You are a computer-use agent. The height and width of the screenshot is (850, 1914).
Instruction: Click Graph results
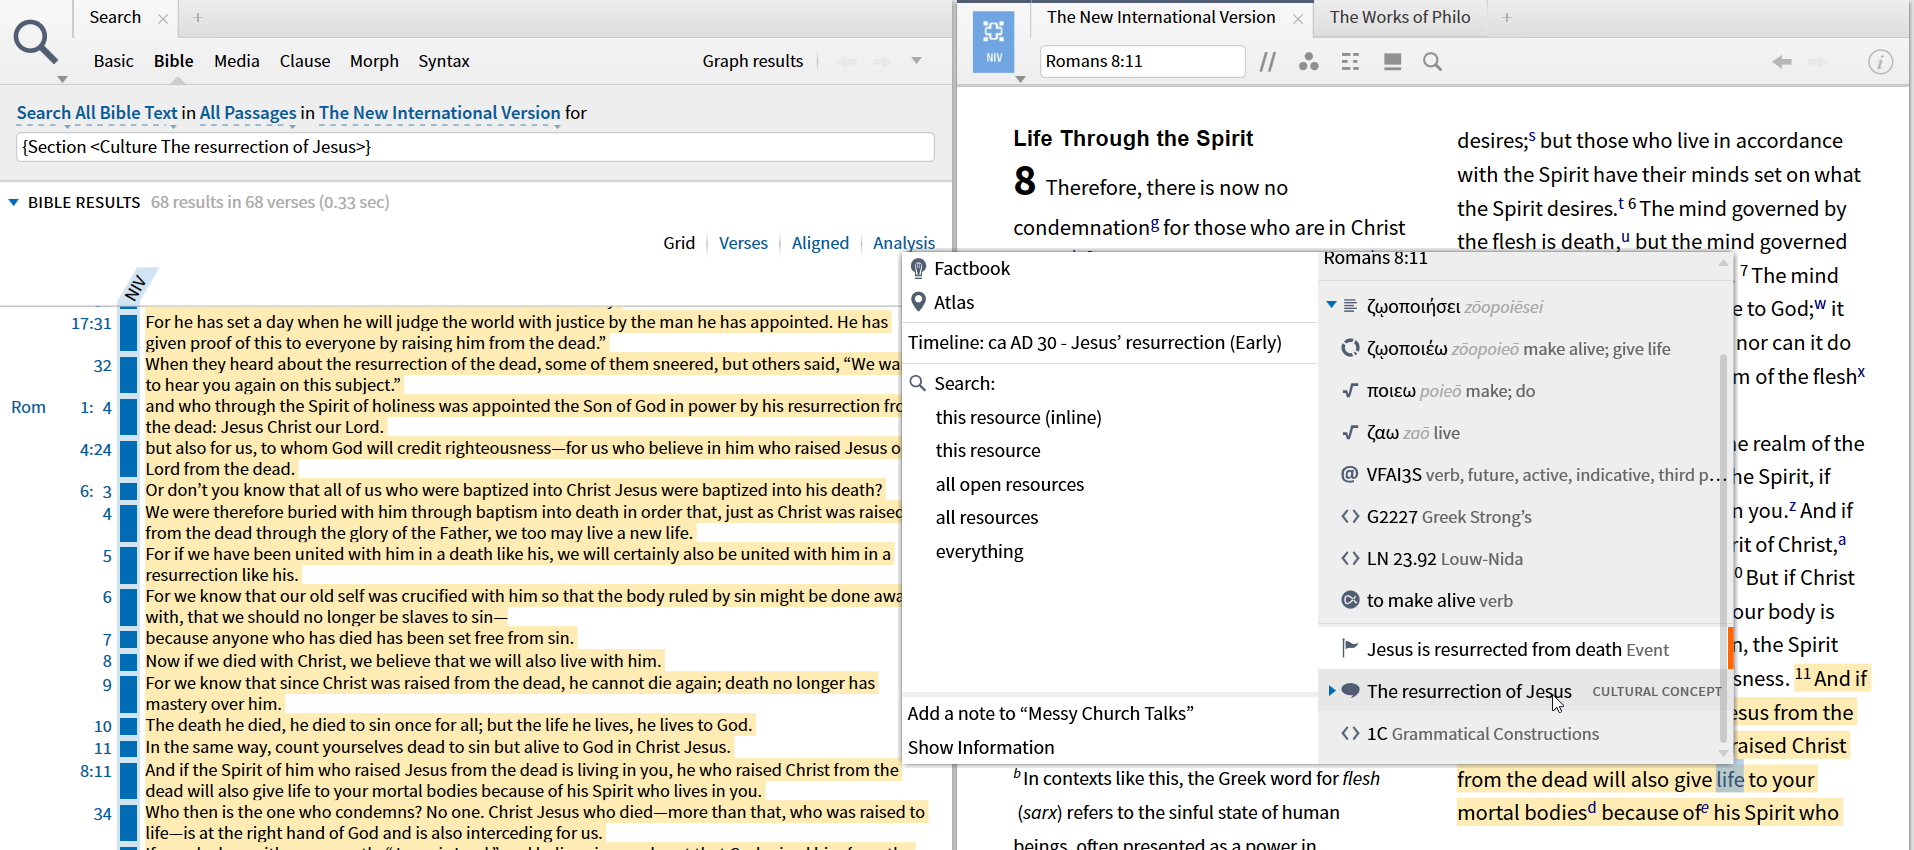(x=753, y=61)
